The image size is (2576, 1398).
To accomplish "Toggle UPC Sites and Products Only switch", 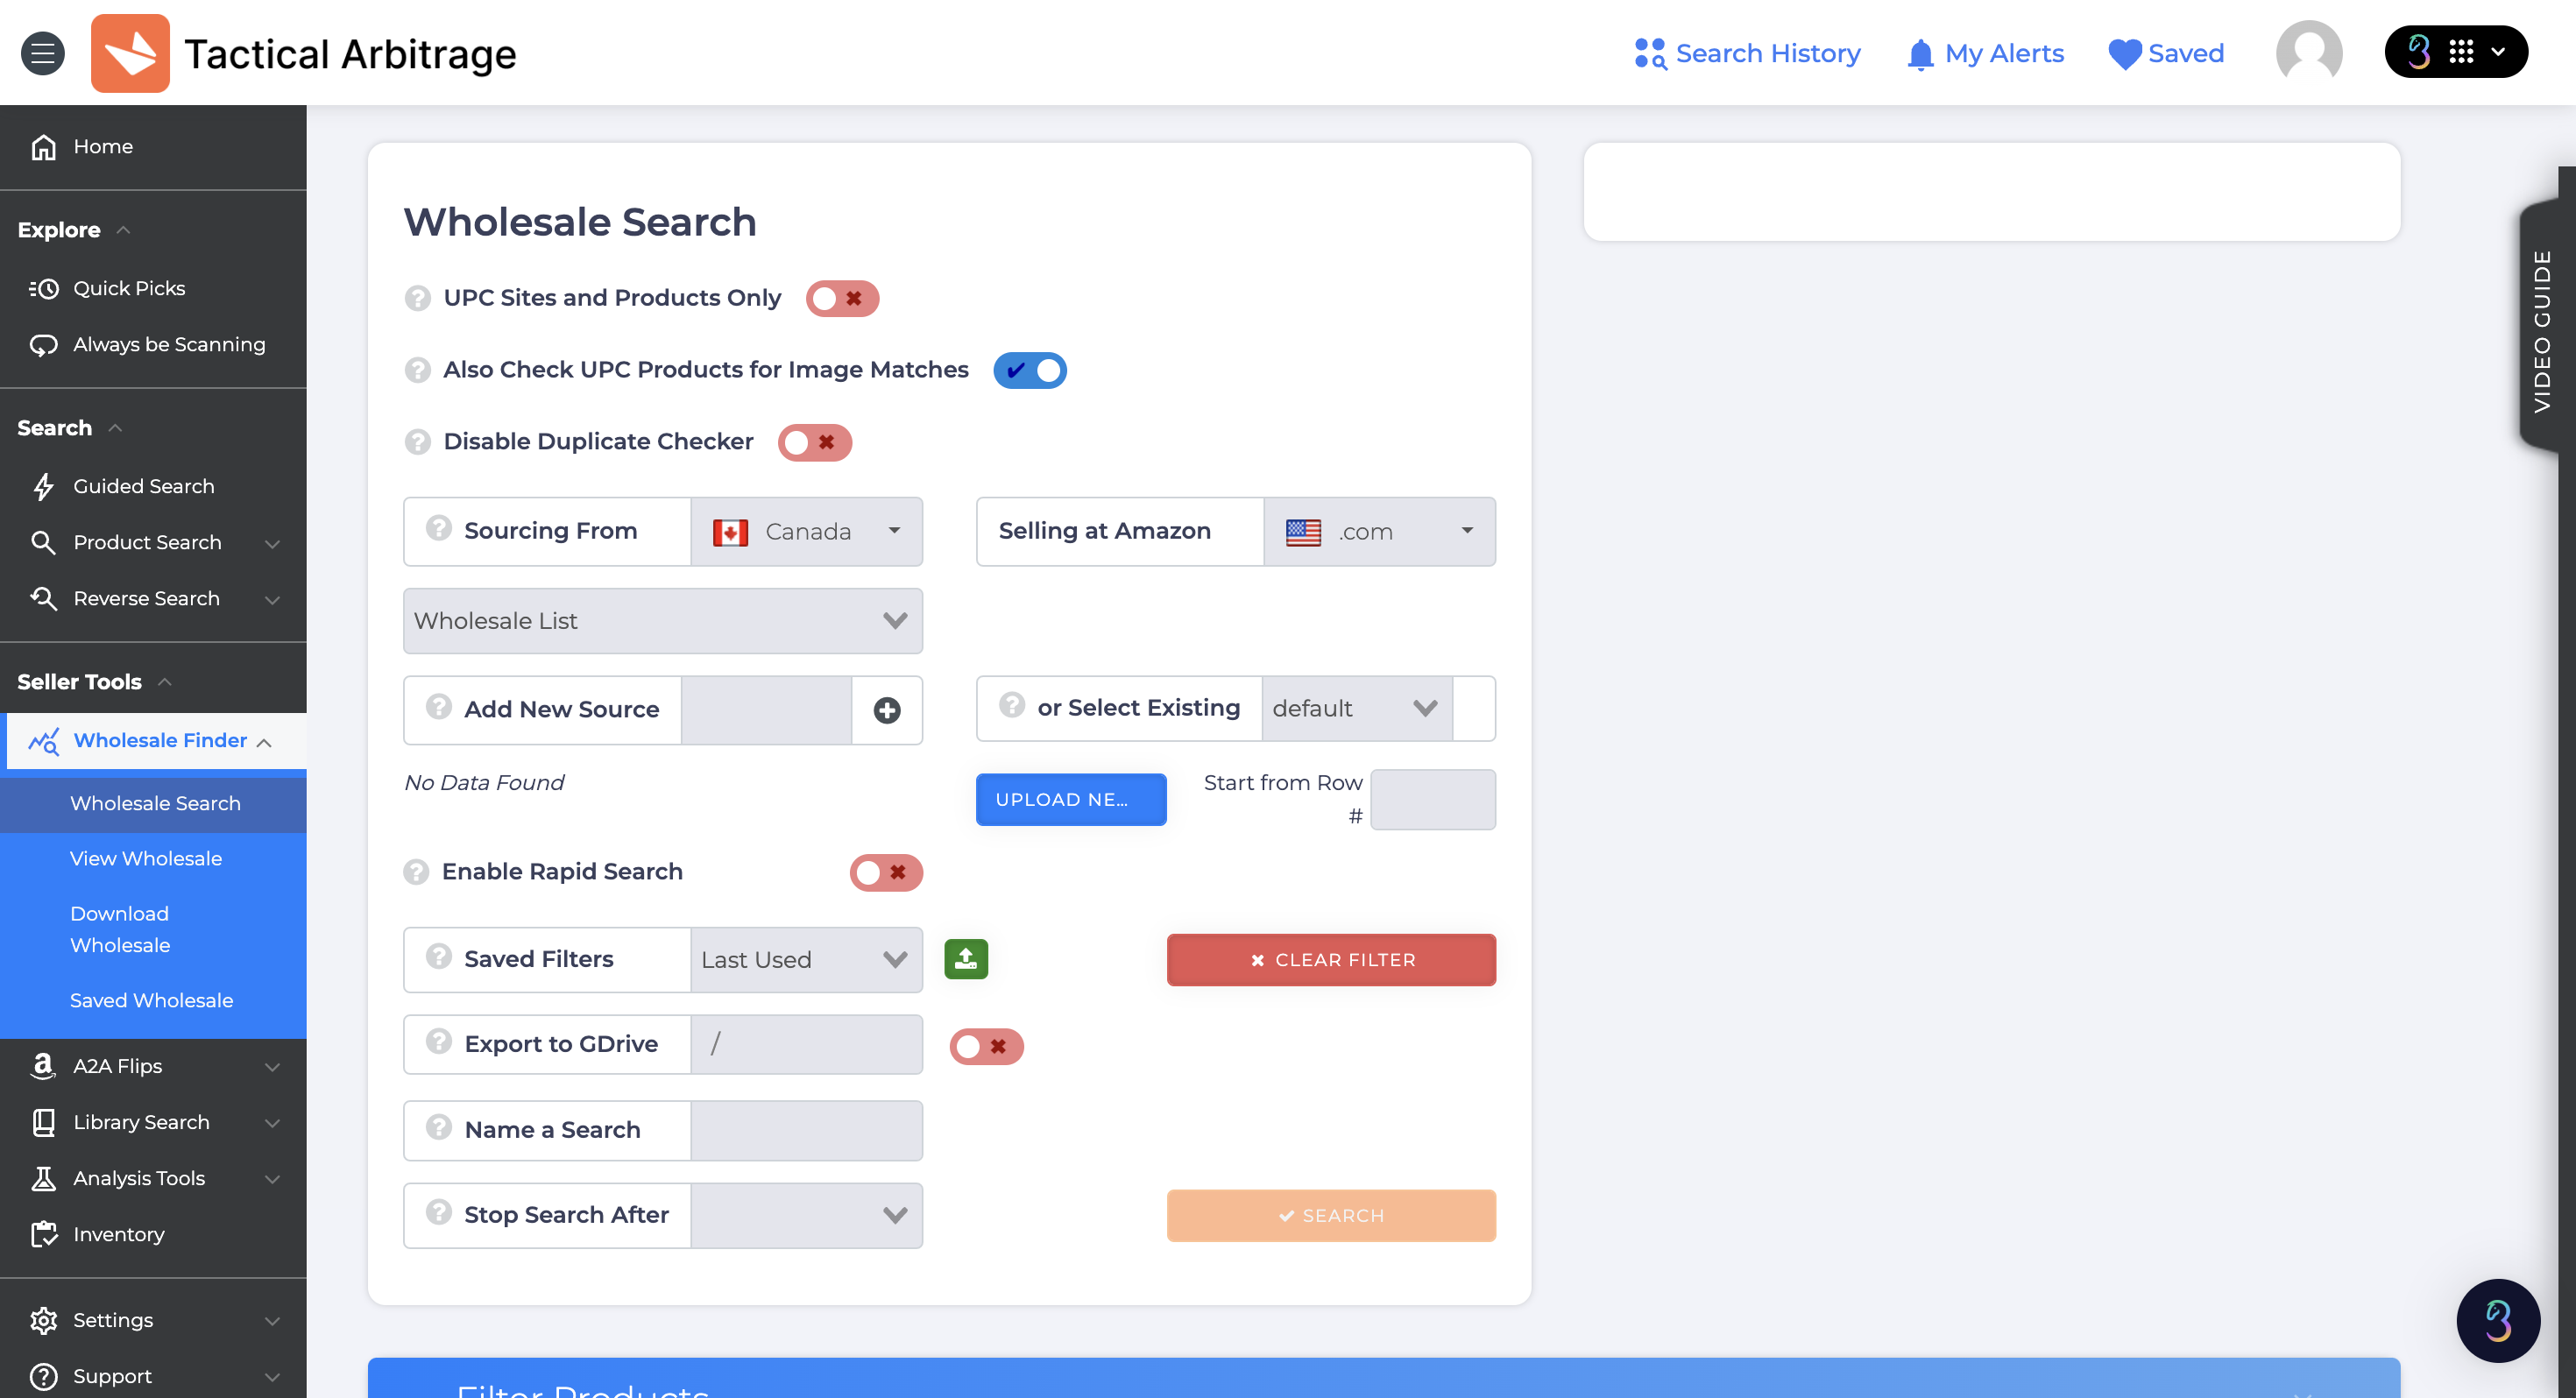I will 842,299.
